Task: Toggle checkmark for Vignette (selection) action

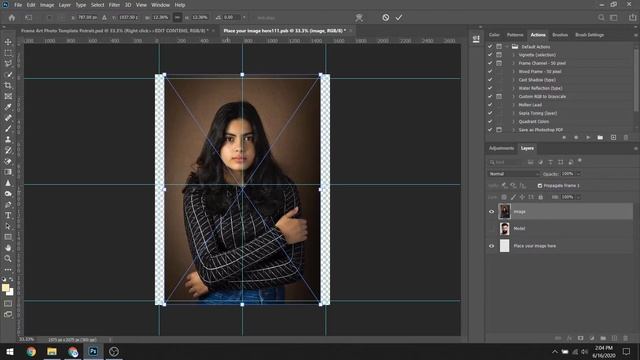Action: pos(490,55)
